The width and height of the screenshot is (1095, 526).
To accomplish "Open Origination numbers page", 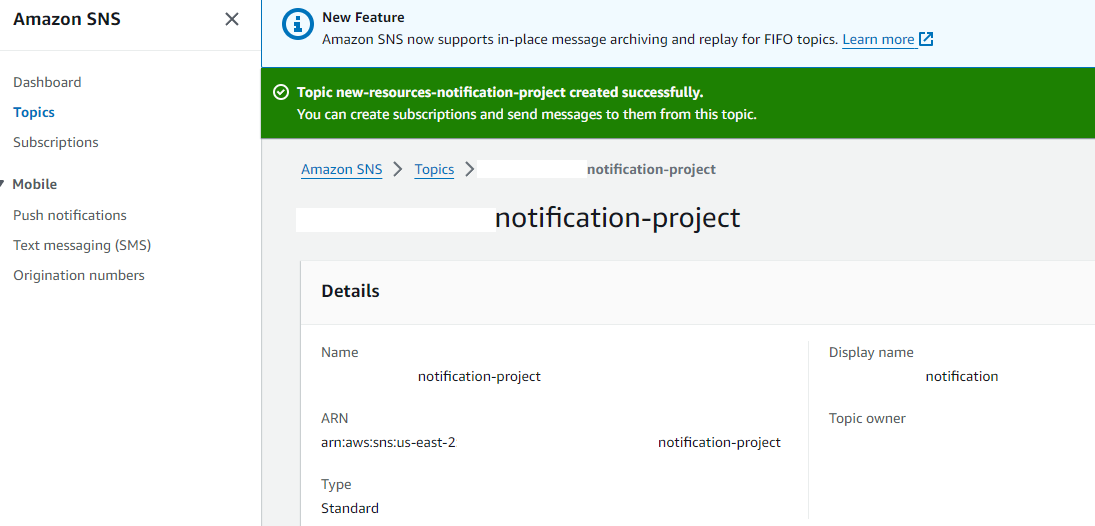I will pyautogui.click(x=79, y=275).
